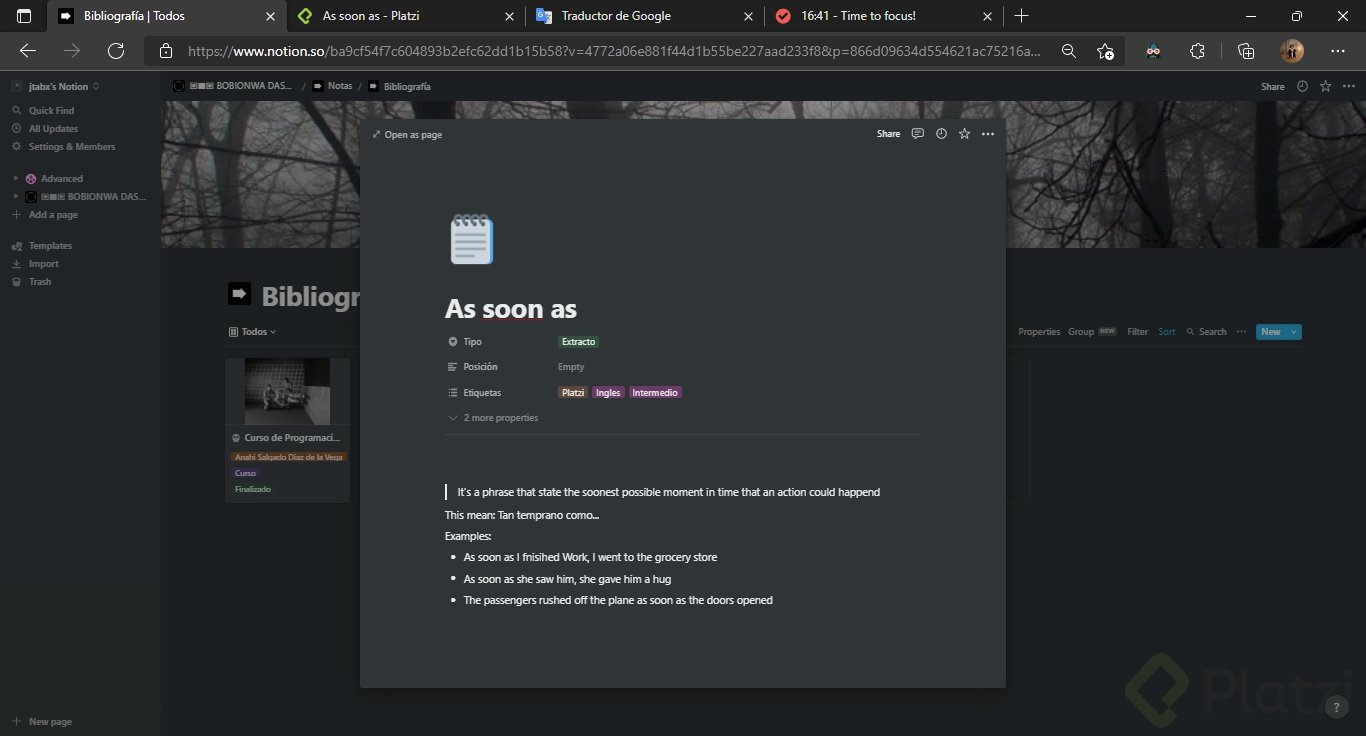Open Templates in sidebar
The image size is (1366, 736).
[x=50, y=246]
